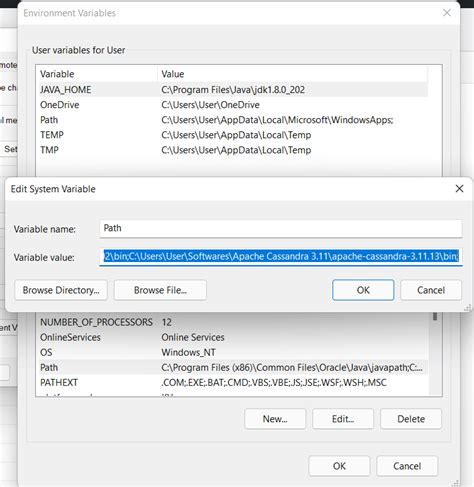The height and width of the screenshot is (487, 474).
Task: Click the Variable value input field
Action: point(281,257)
